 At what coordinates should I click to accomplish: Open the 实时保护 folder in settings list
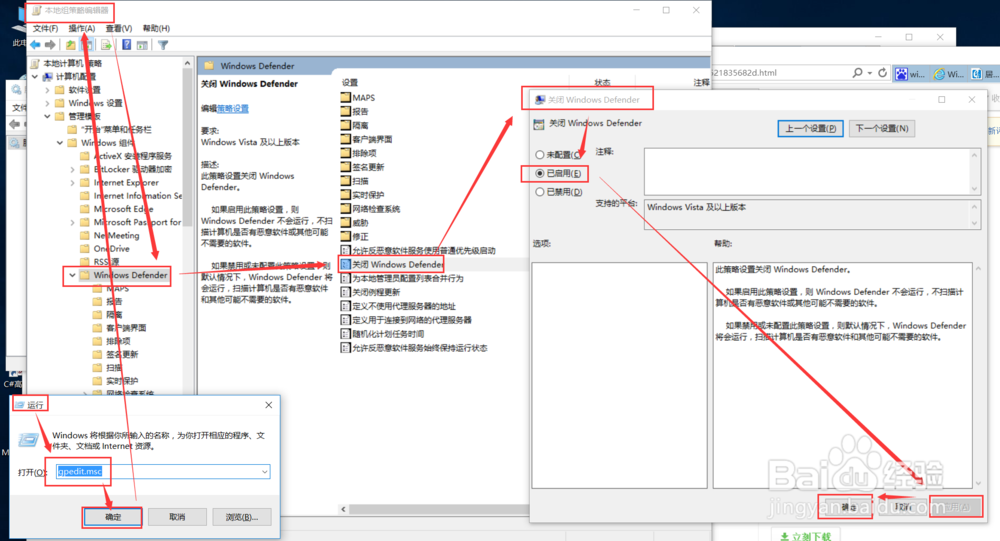[363, 195]
